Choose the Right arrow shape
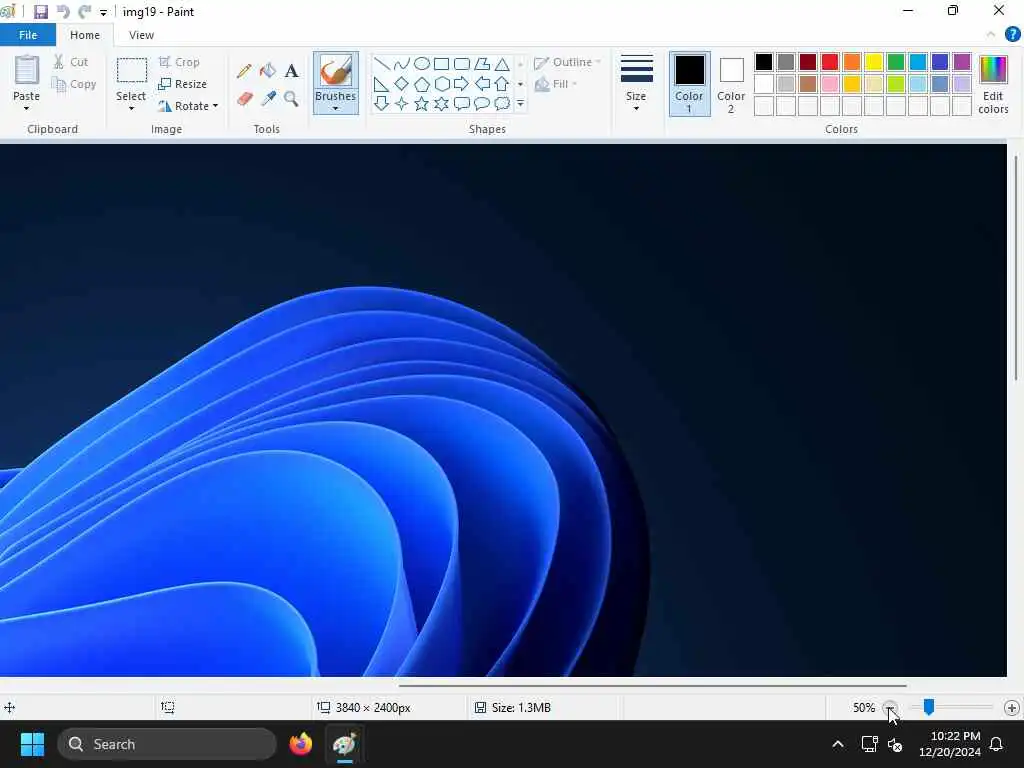Viewport: 1024px width, 768px height. [x=462, y=84]
